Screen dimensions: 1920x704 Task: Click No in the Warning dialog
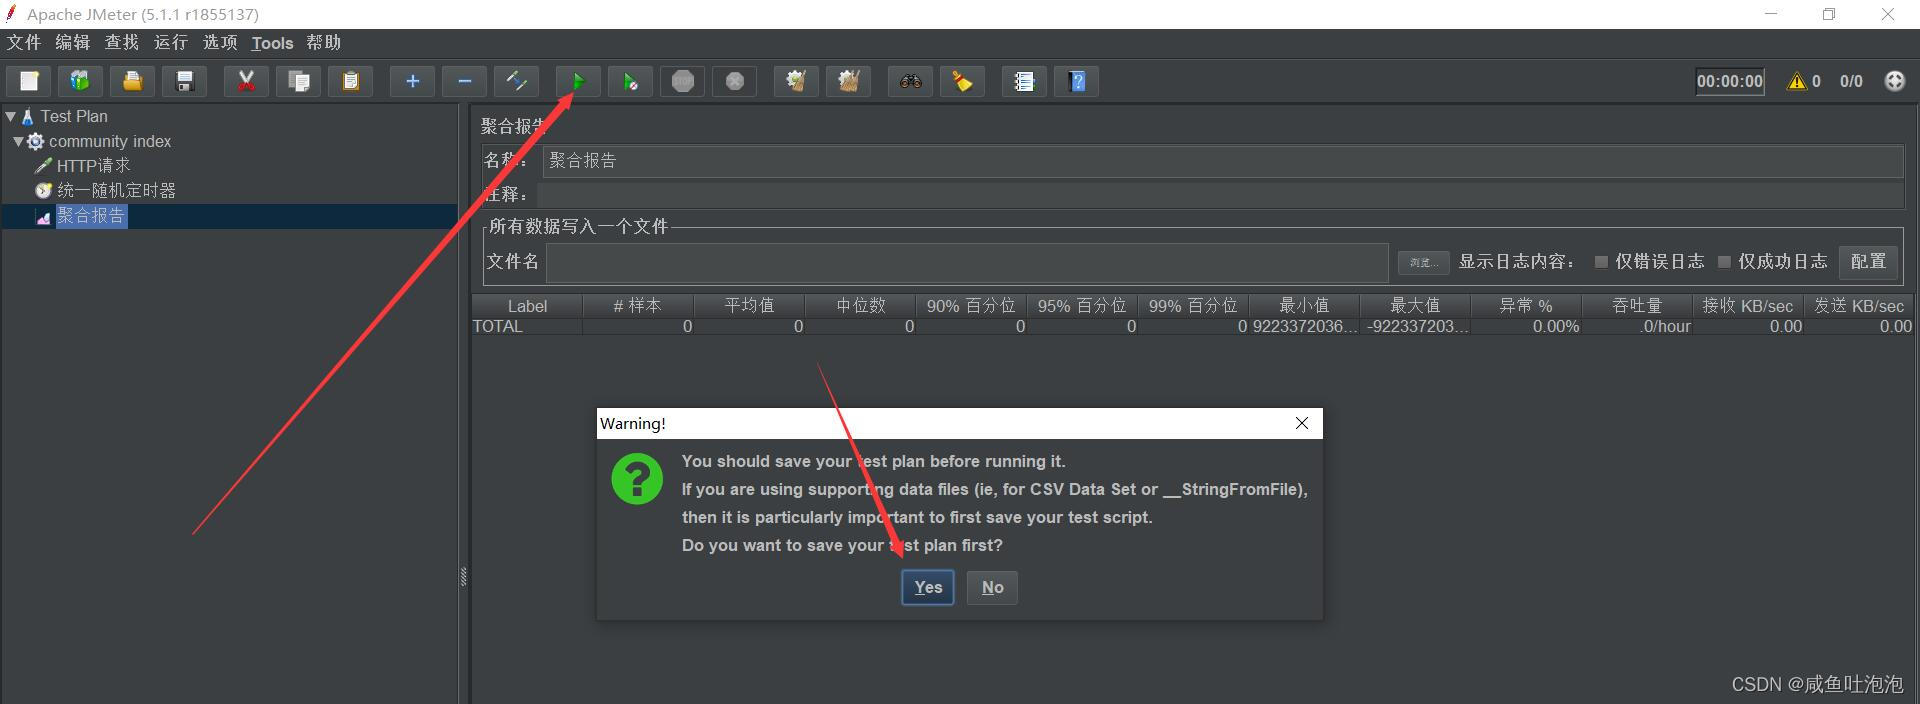992,587
